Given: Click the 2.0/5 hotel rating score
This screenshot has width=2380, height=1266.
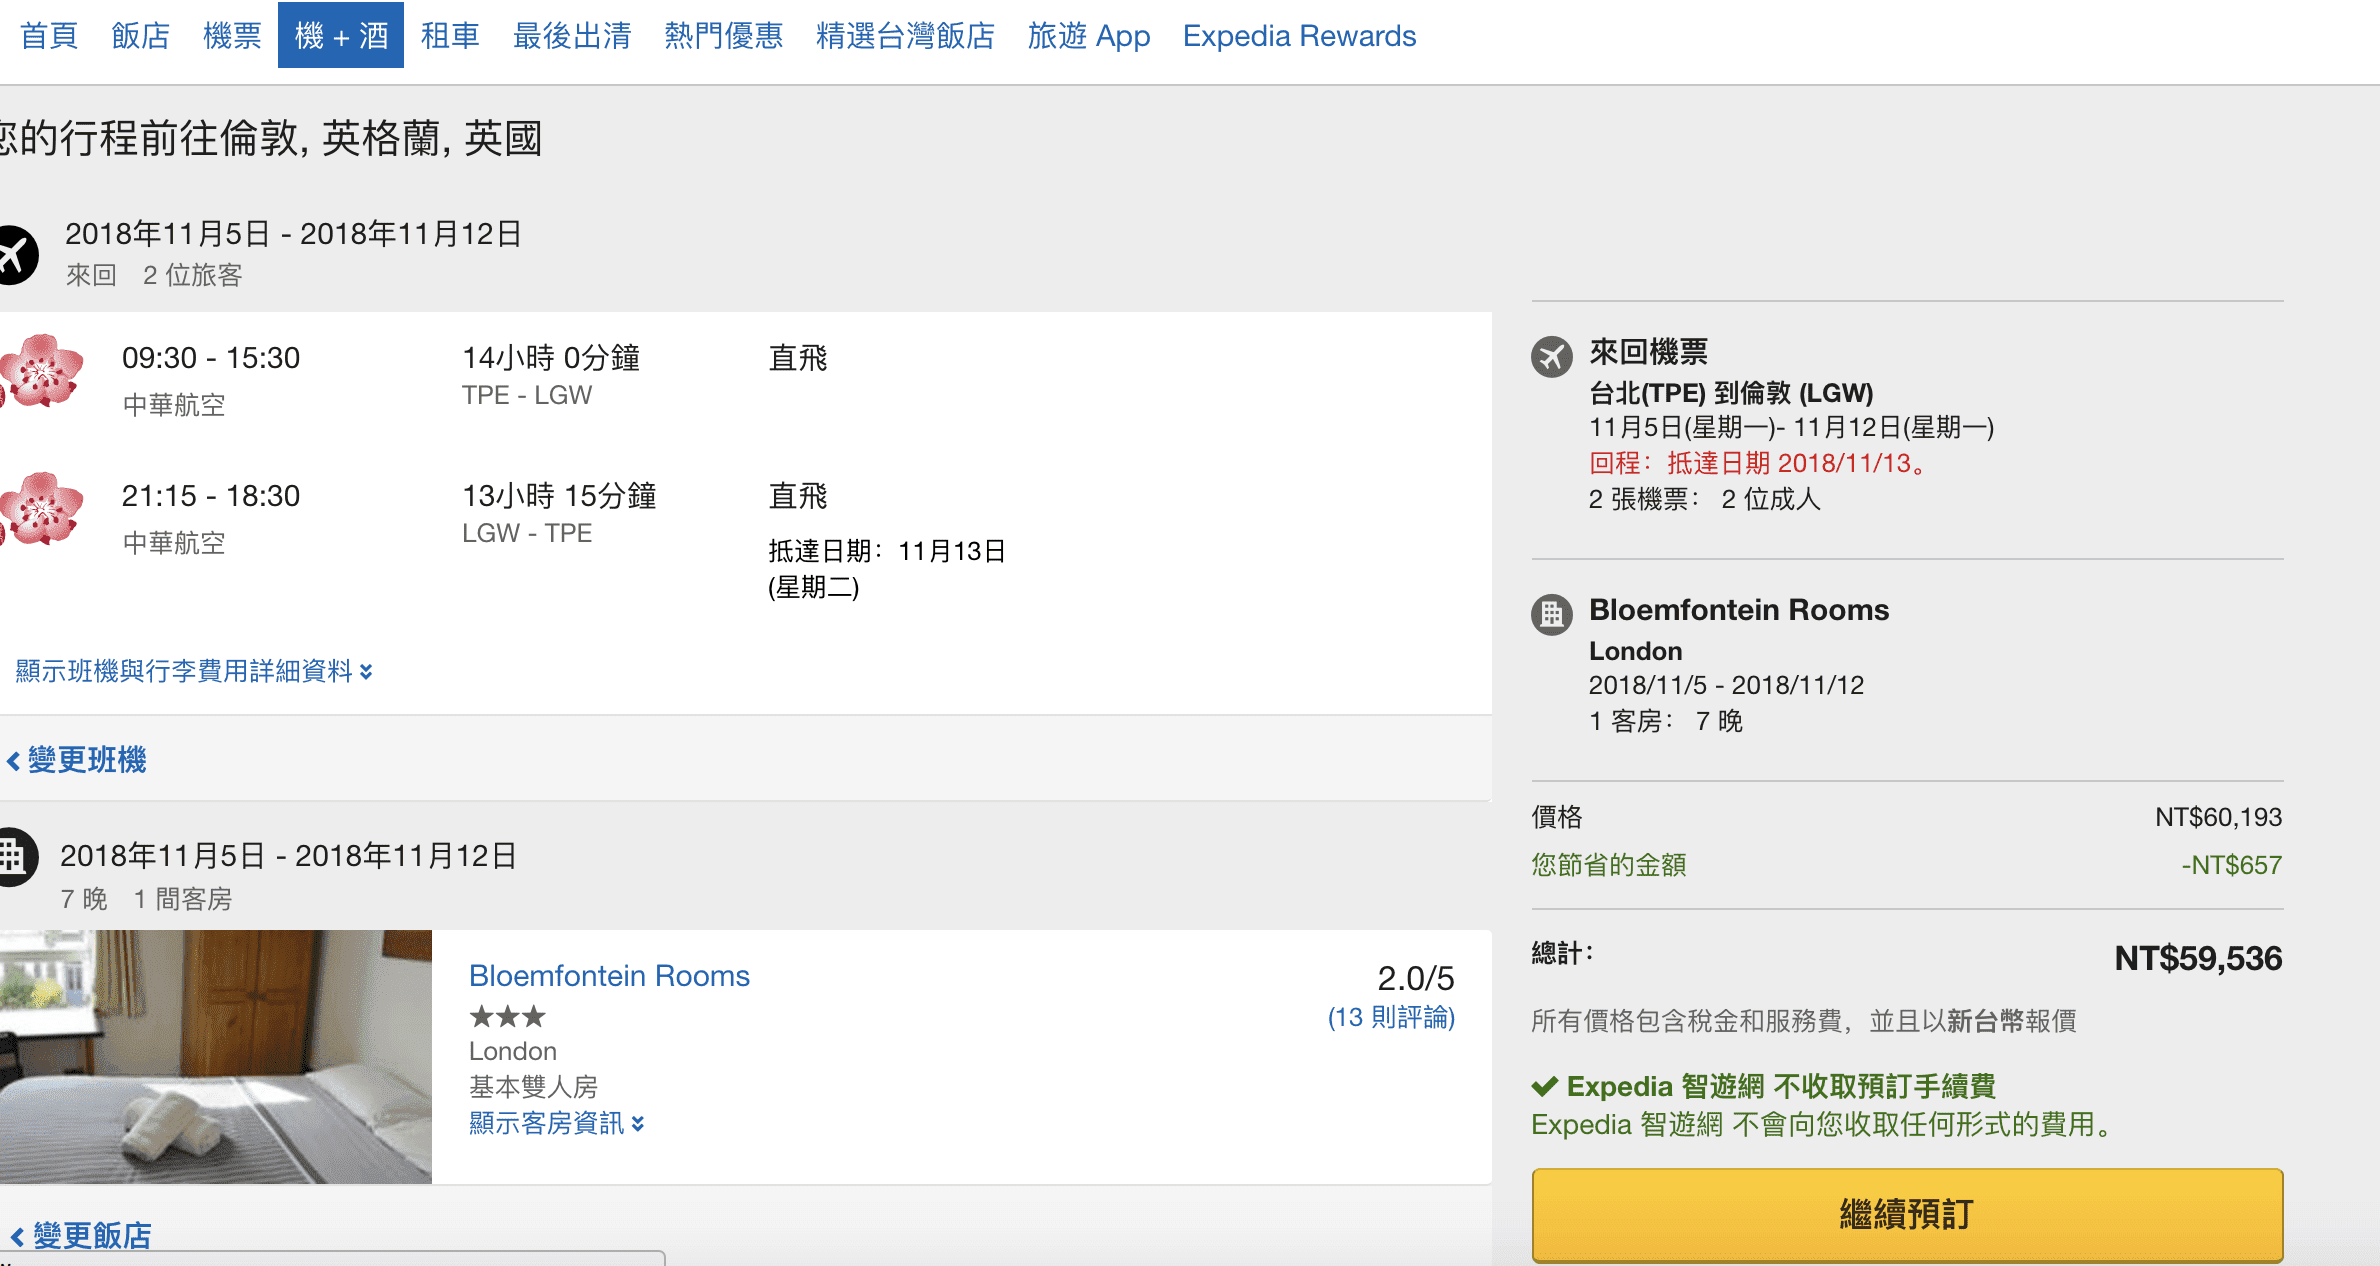Looking at the screenshot, I should (x=1416, y=978).
